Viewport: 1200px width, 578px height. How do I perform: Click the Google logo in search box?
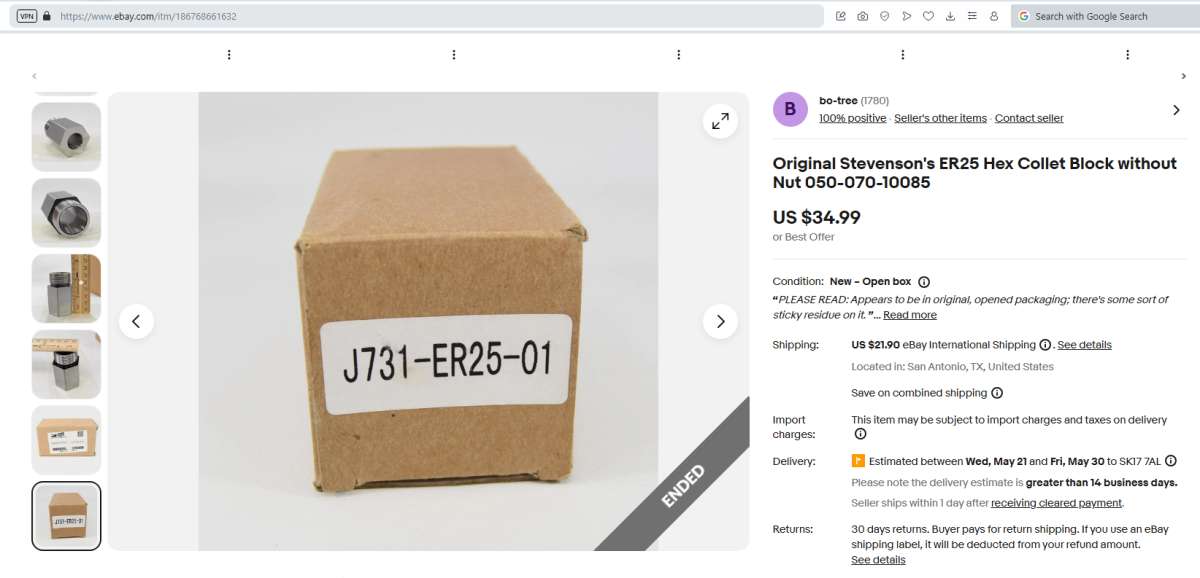click(x=1024, y=16)
